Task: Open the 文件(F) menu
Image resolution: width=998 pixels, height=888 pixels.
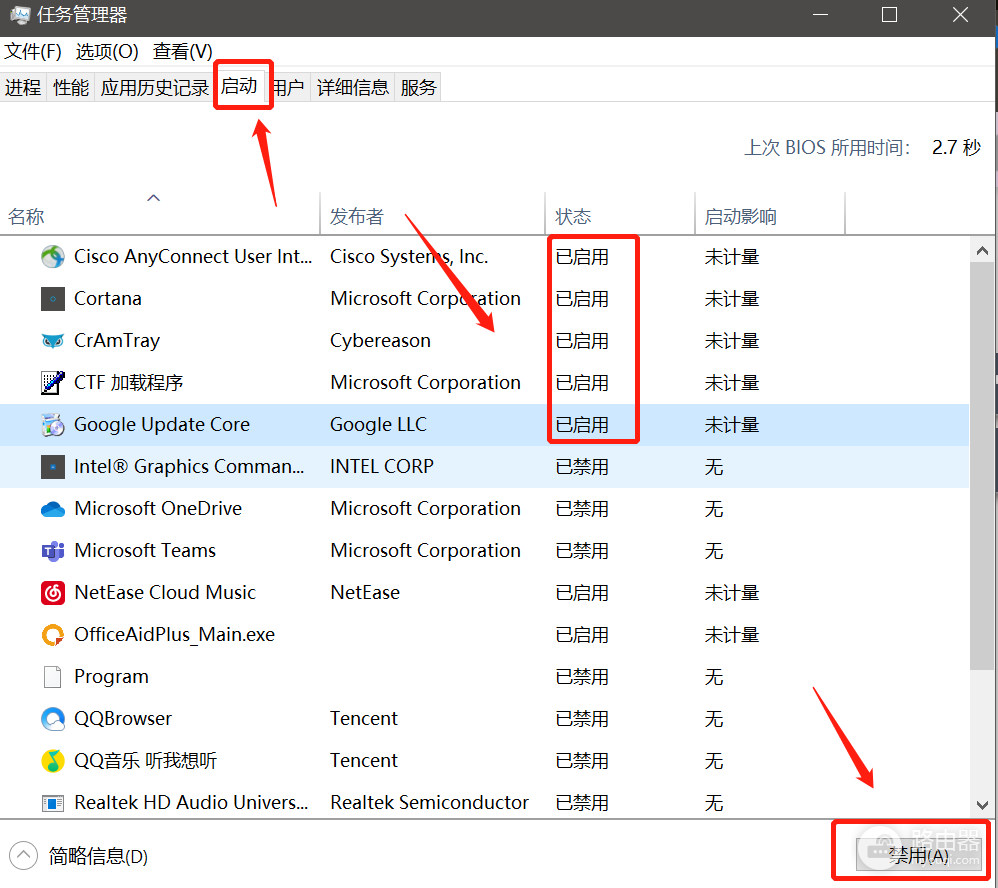Action: click(32, 52)
